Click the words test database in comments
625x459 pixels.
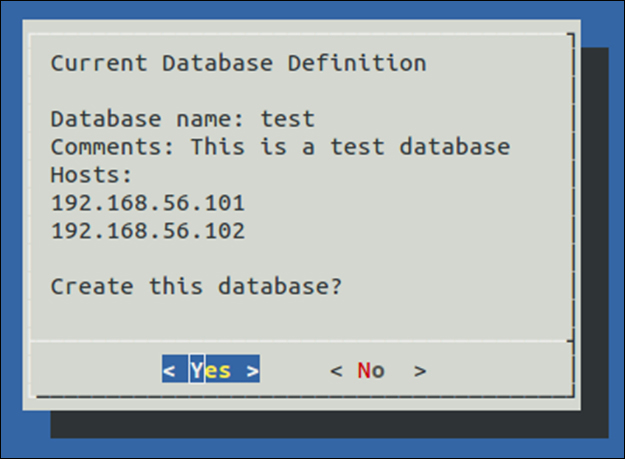tap(421, 147)
